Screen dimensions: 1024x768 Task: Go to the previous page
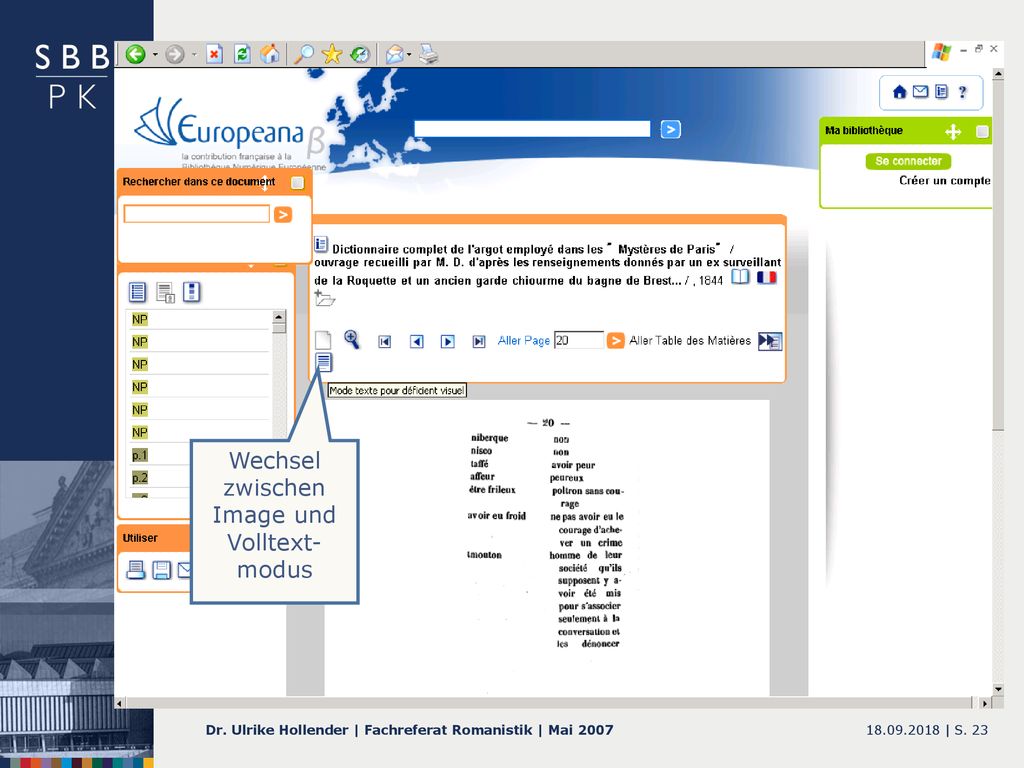[x=417, y=342]
